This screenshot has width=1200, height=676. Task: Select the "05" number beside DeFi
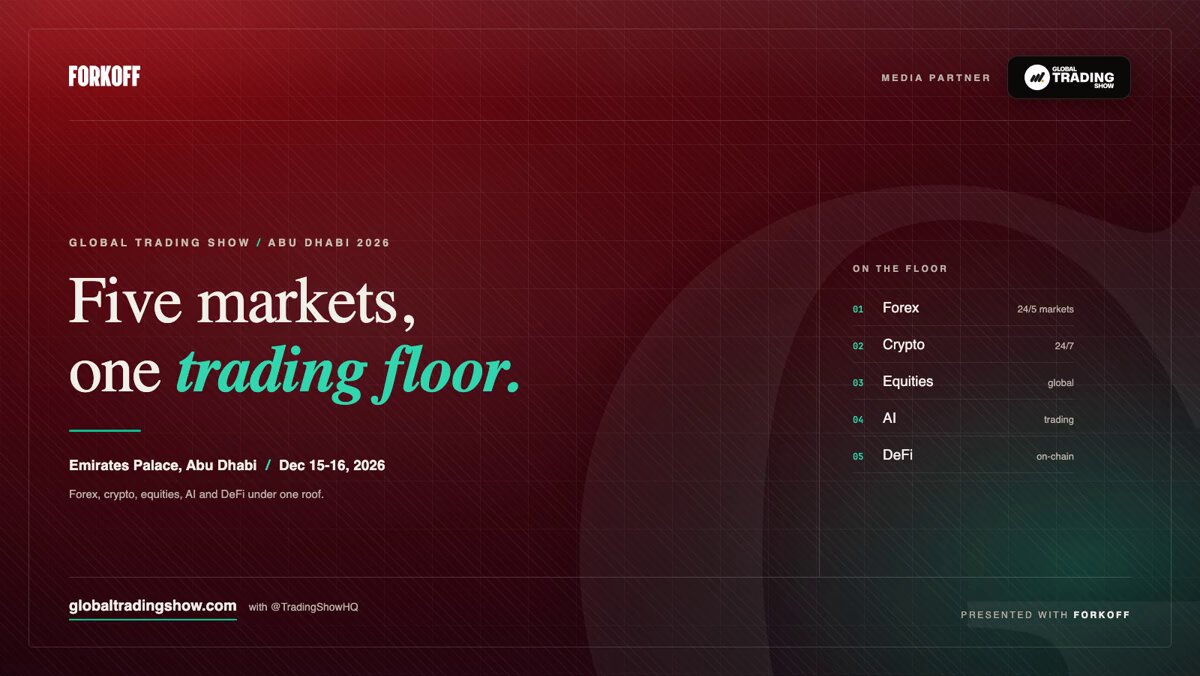tap(858, 457)
